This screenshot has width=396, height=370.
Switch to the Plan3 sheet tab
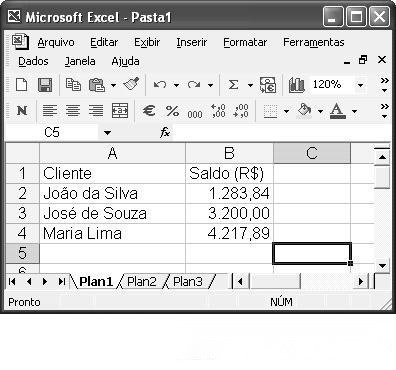[188, 282]
